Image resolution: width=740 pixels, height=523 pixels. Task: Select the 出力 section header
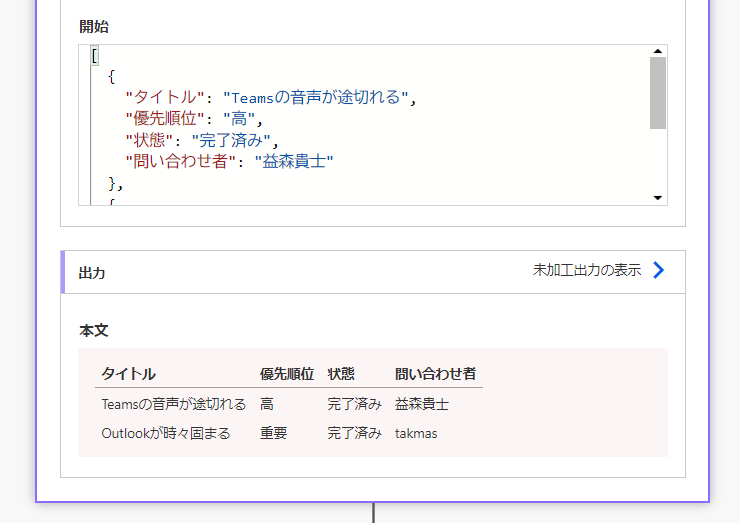[x=373, y=272]
